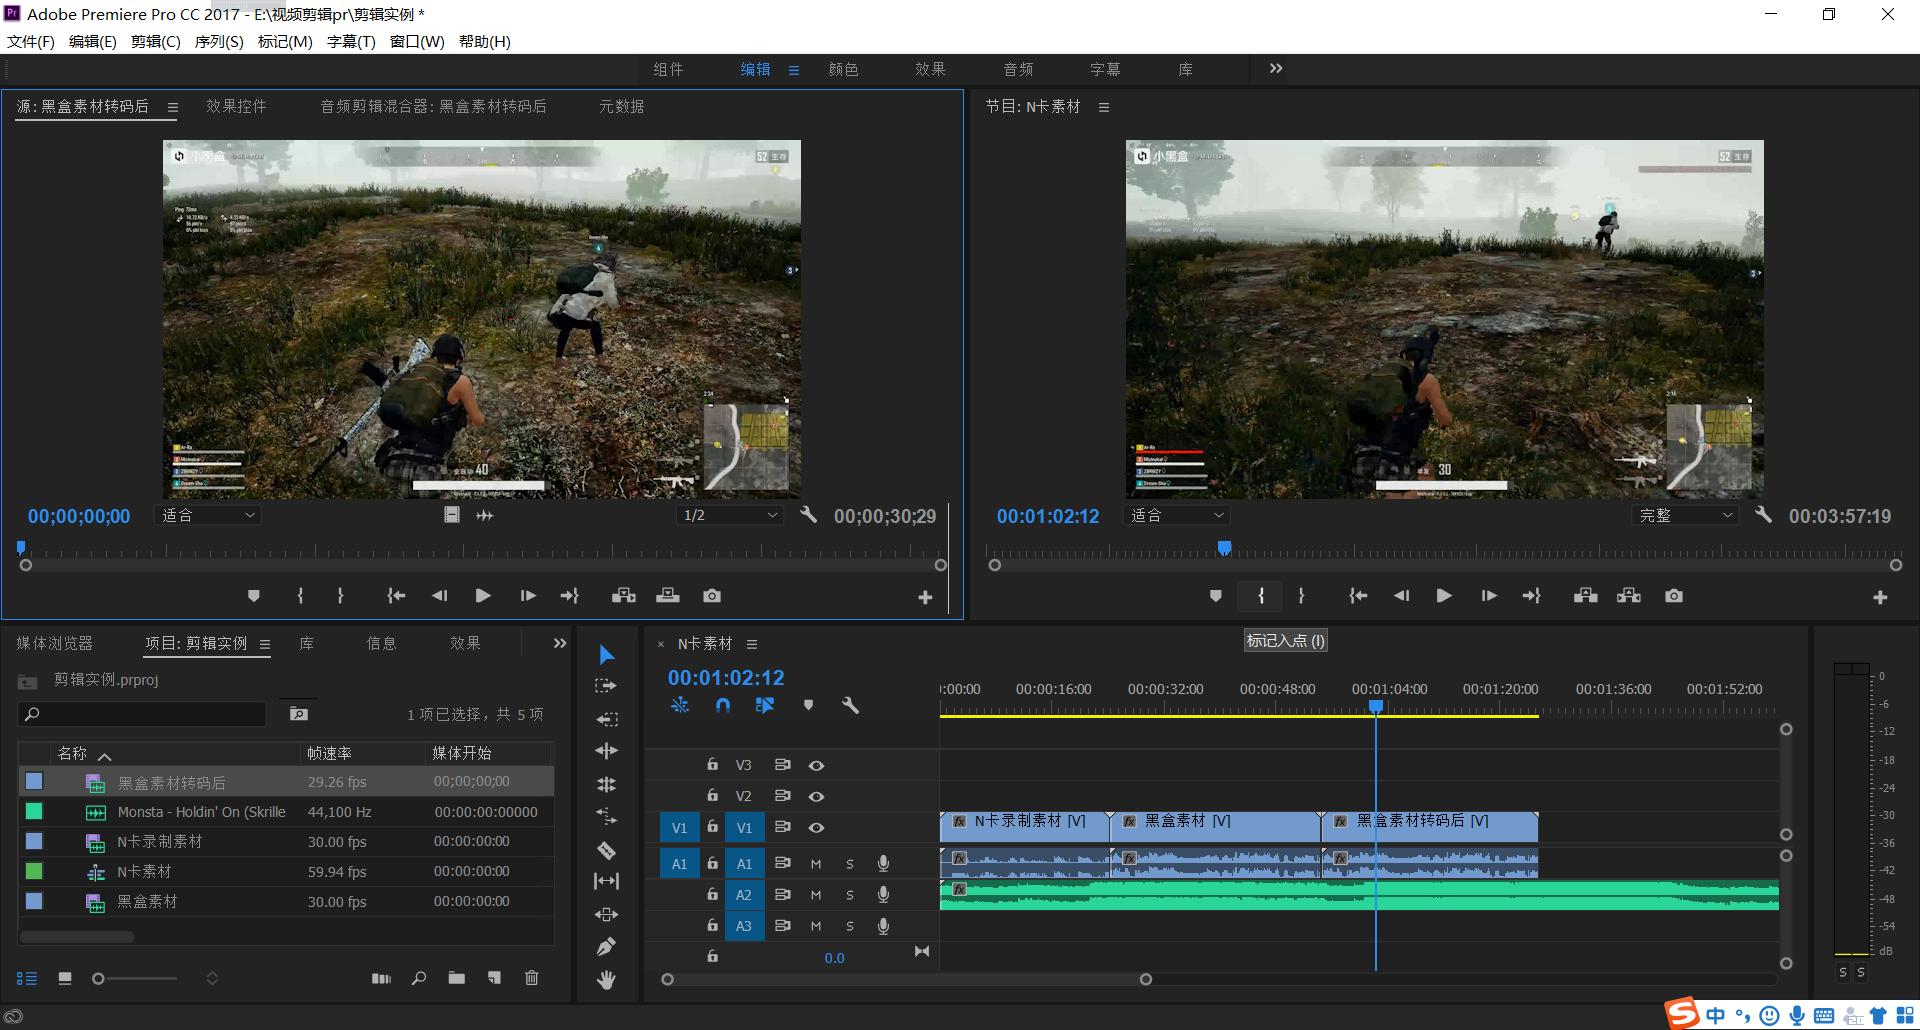
Task: Toggle V1 track output eye icon
Action: point(816,828)
